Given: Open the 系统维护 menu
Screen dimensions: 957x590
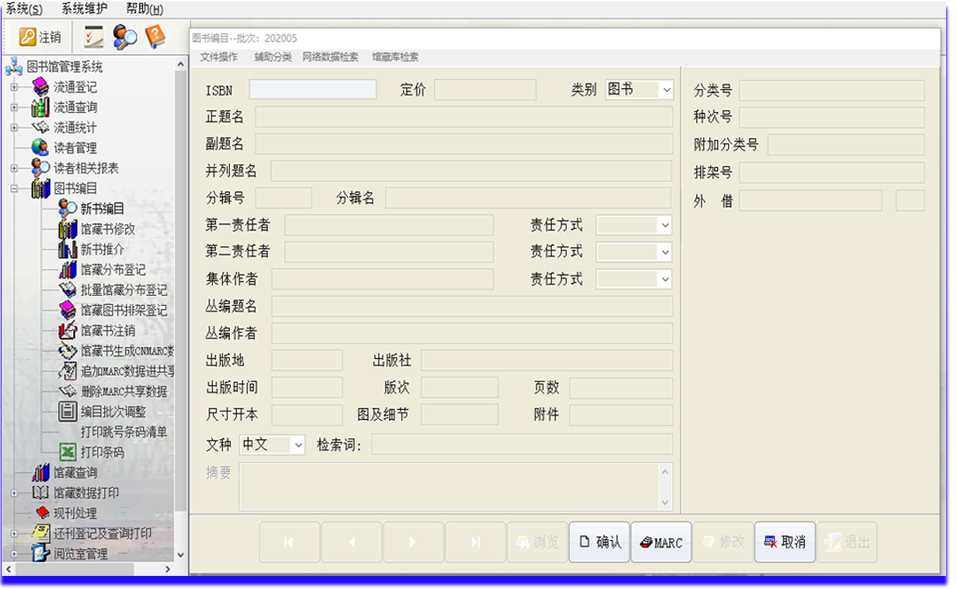Looking at the screenshot, I should click(x=85, y=9).
